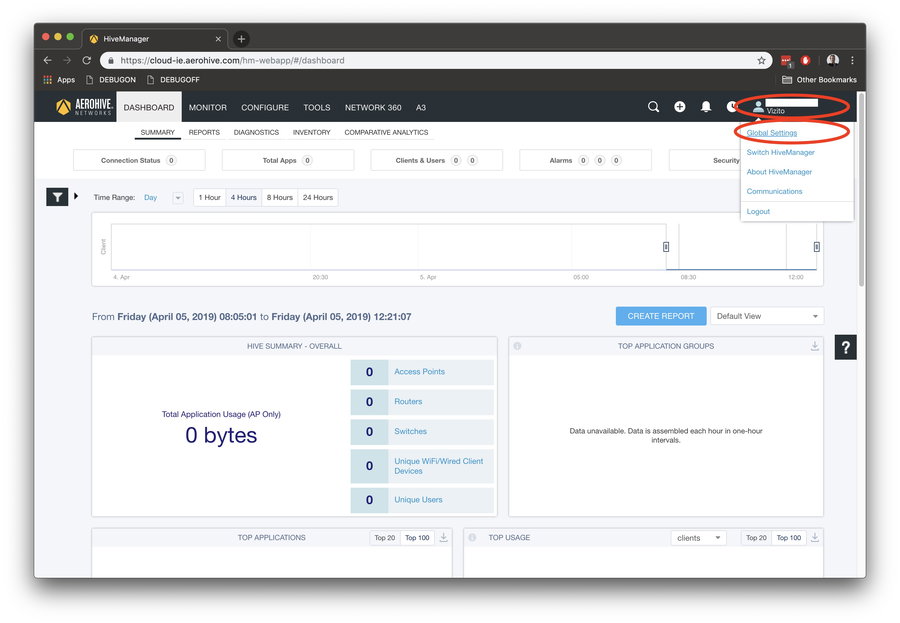Viewport: 900px width, 623px height.
Task: Click the filter funnel icon
Action: click(x=58, y=197)
